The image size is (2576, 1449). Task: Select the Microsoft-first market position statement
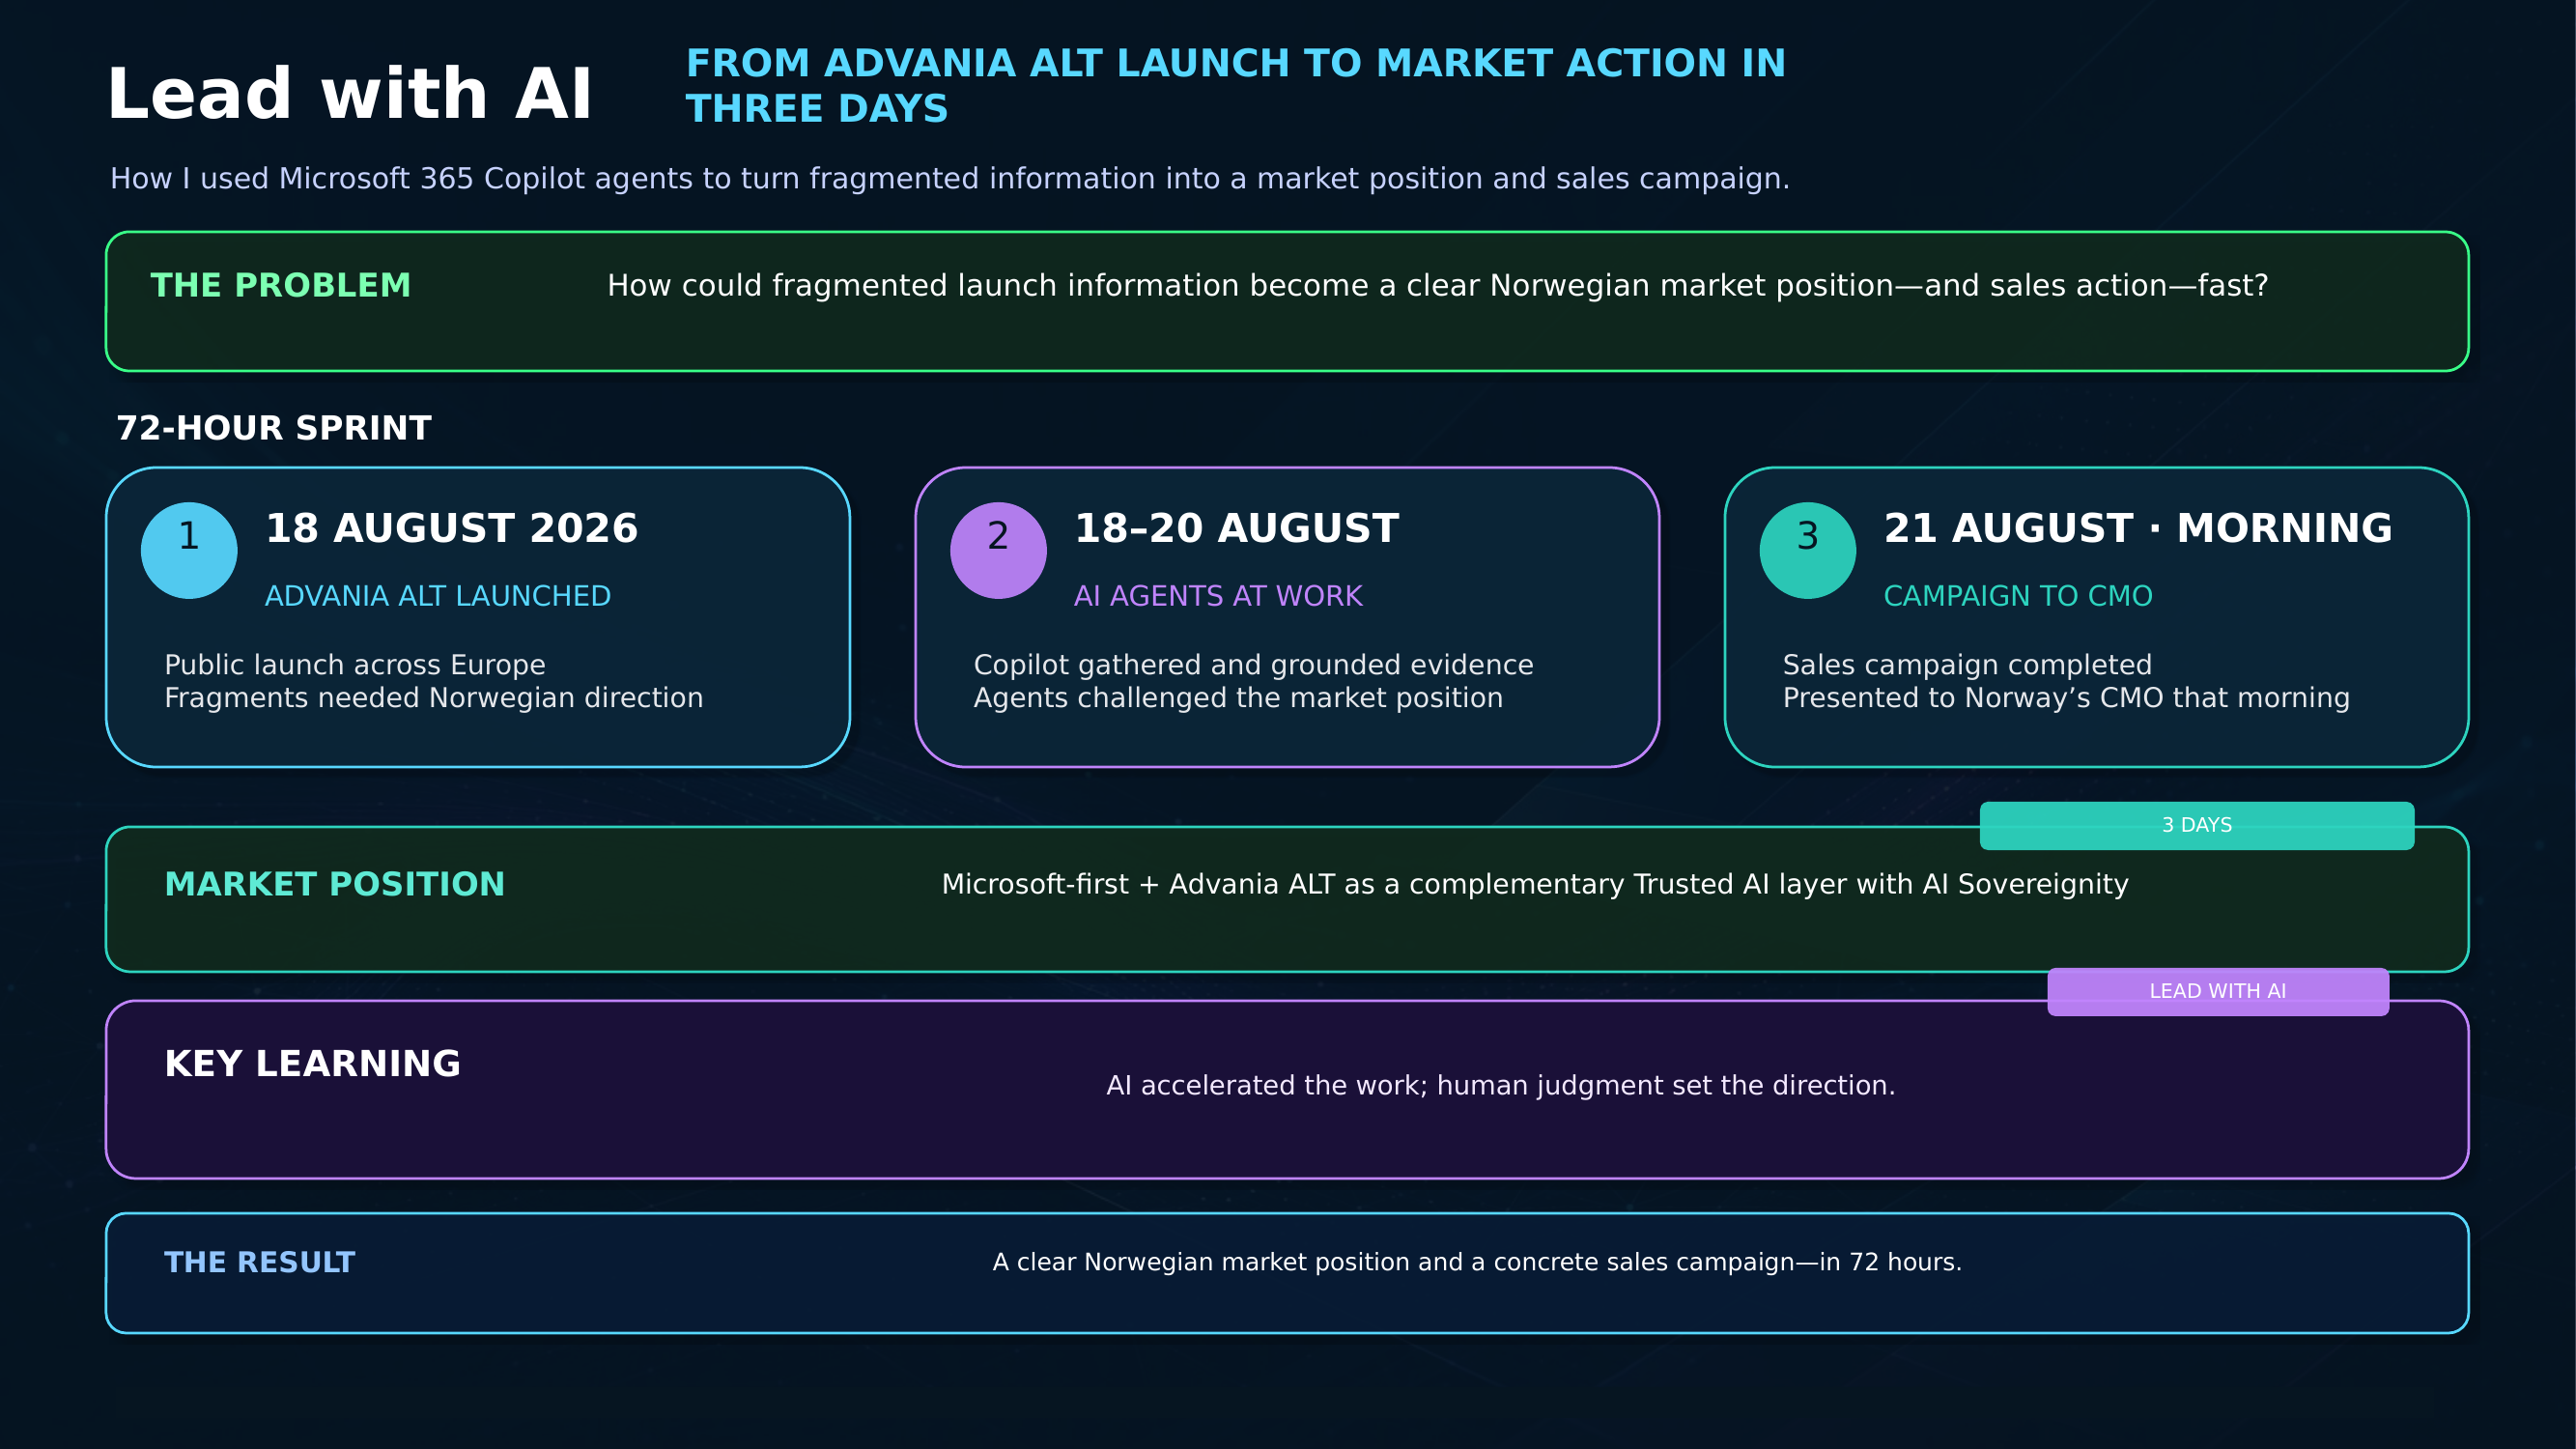[x=1535, y=884]
